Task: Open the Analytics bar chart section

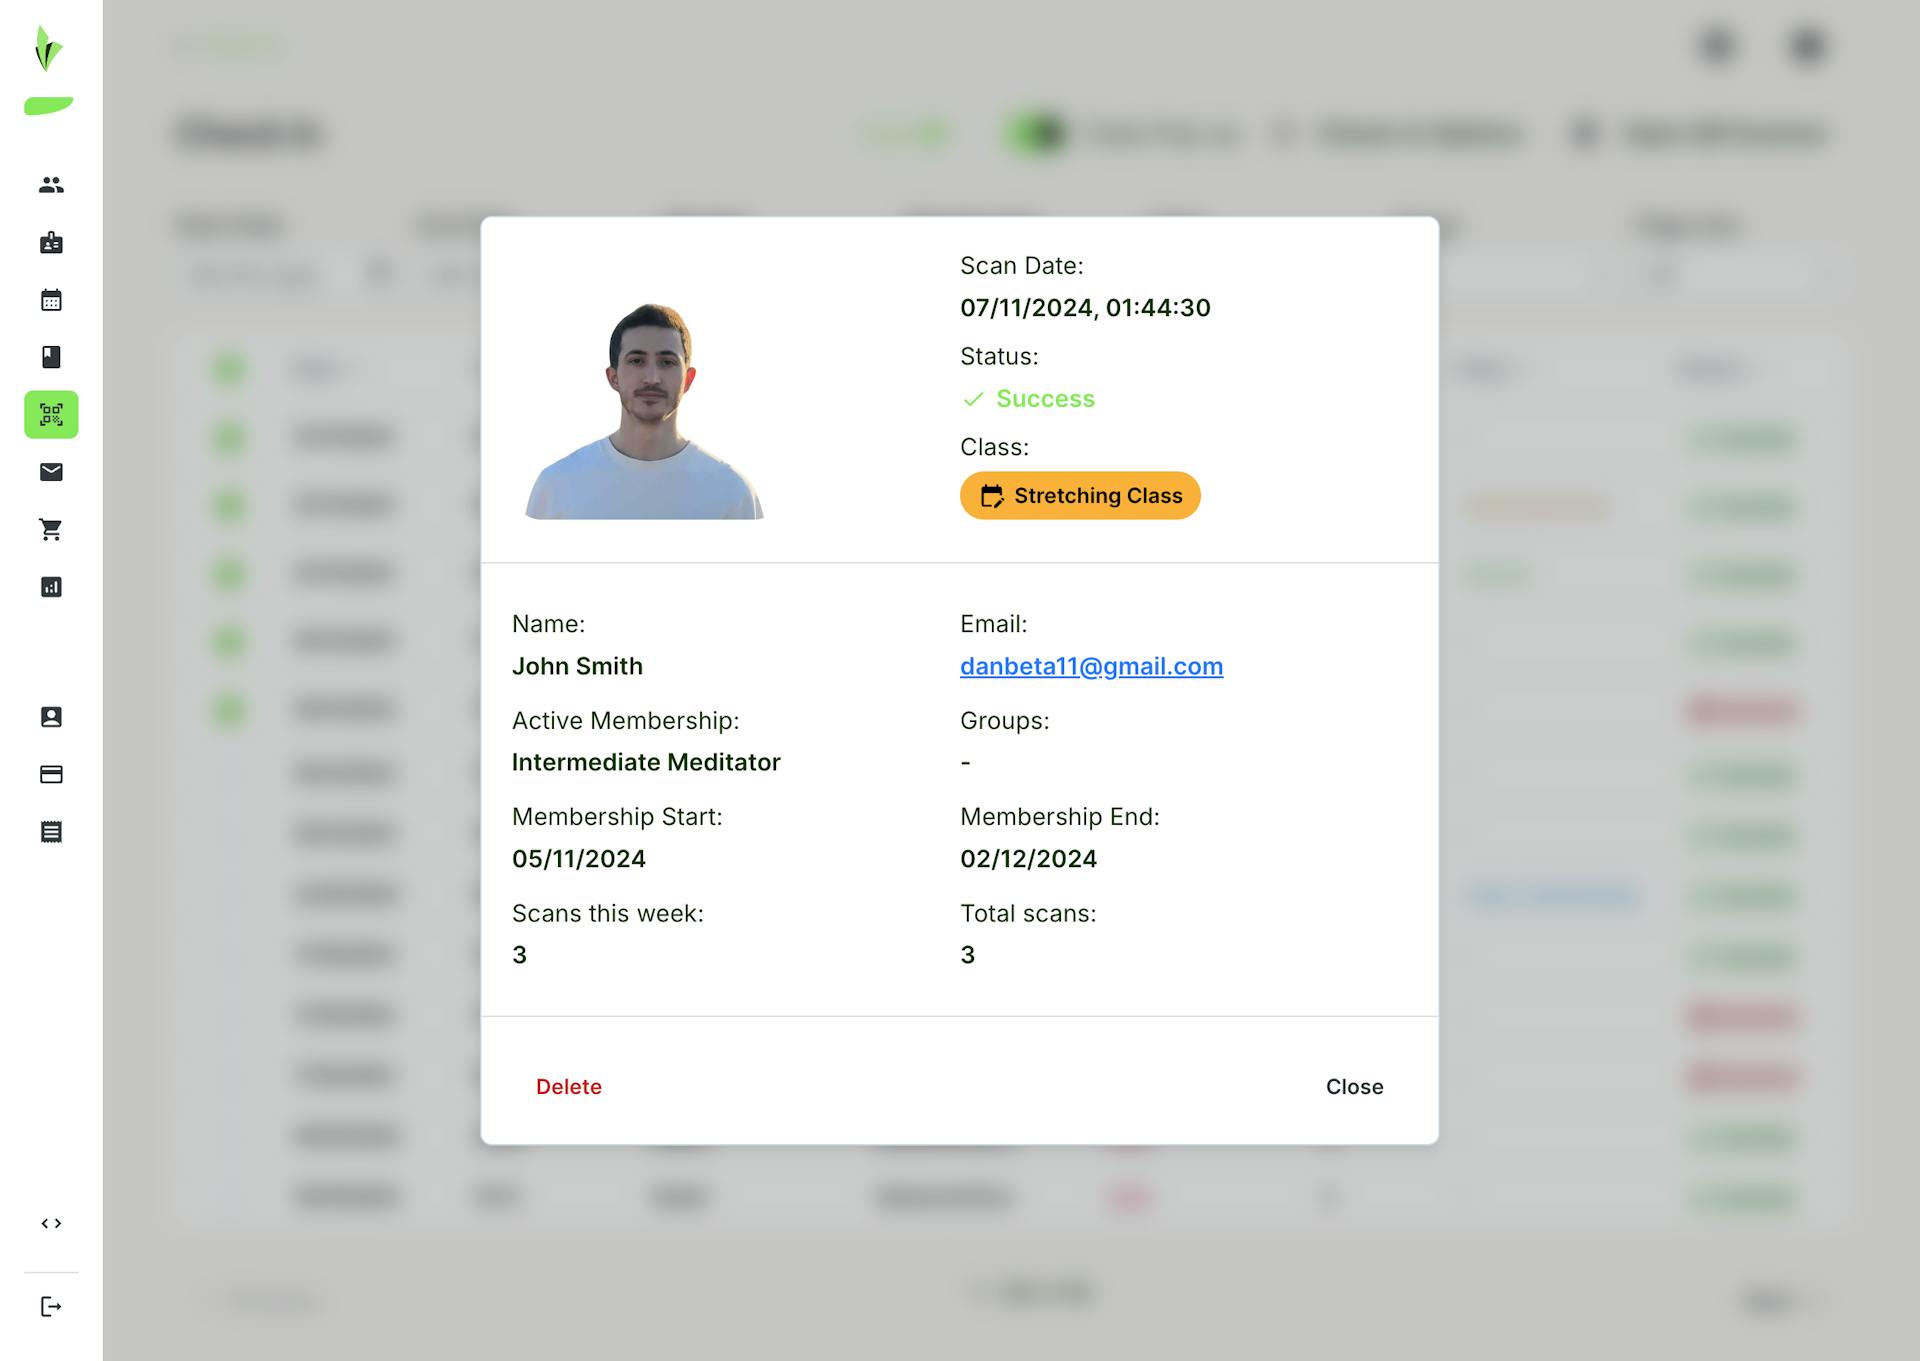Action: click(x=51, y=587)
